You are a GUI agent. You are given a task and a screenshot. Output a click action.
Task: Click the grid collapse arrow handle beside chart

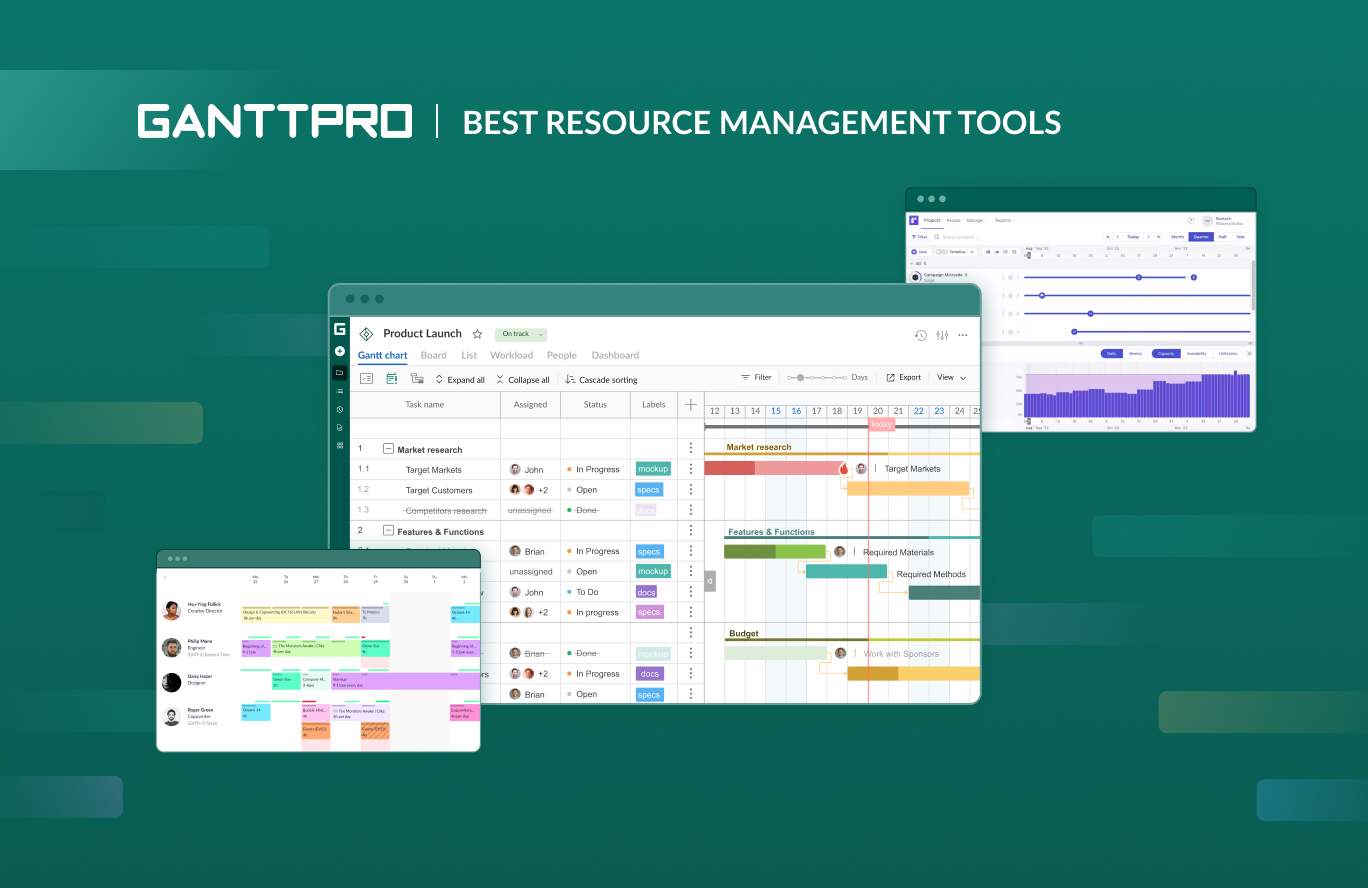point(710,581)
